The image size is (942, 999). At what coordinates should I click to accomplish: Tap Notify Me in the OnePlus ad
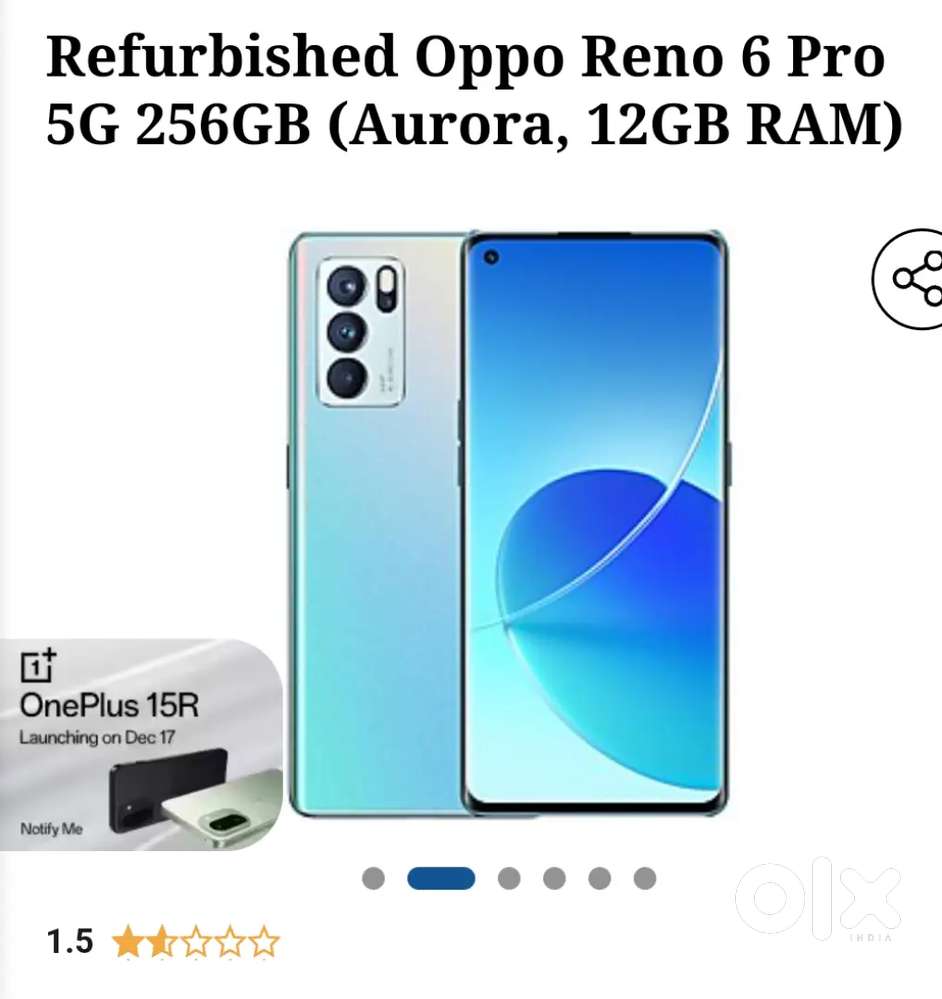pyautogui.click(x=52, y=829)
